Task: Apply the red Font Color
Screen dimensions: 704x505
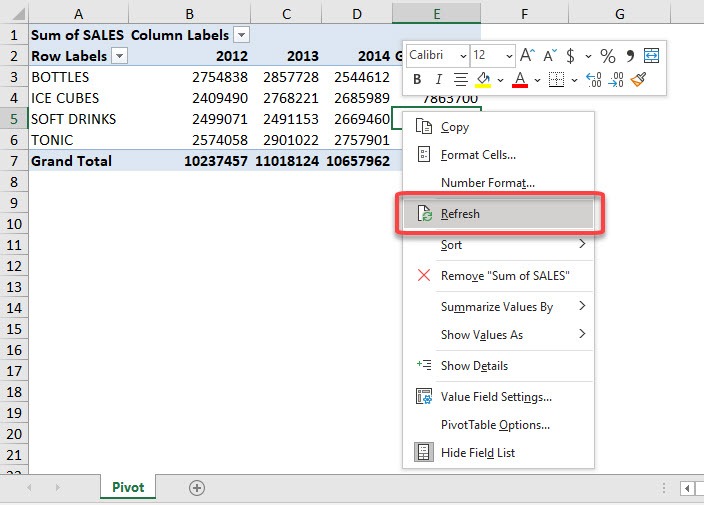Action: pos(520,79)
